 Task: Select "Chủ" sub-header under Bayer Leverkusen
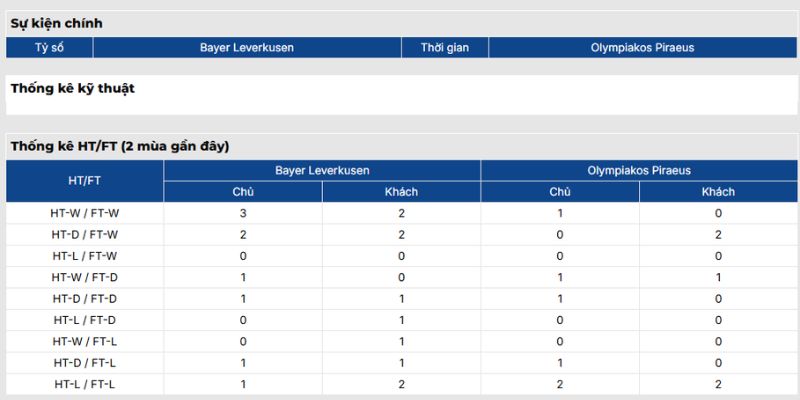(x=243, y=192)
